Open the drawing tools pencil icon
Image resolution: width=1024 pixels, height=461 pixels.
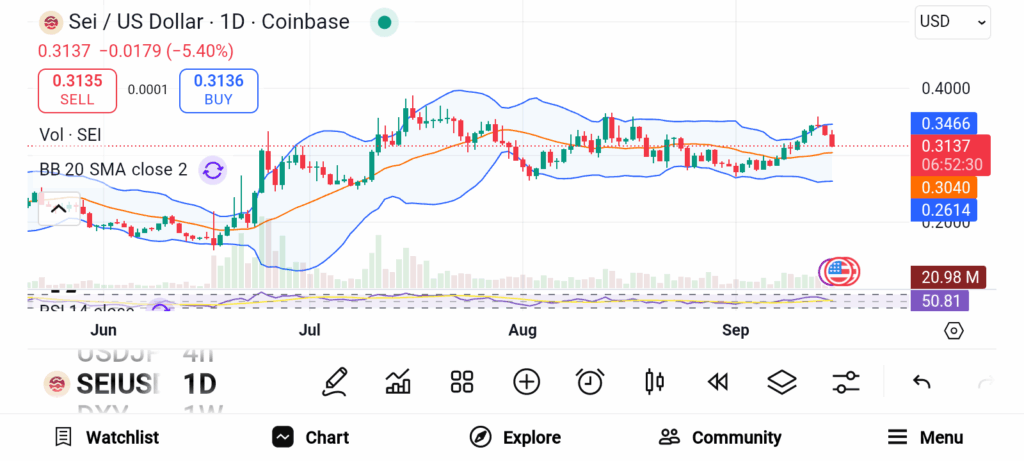[x=335, y=381]
